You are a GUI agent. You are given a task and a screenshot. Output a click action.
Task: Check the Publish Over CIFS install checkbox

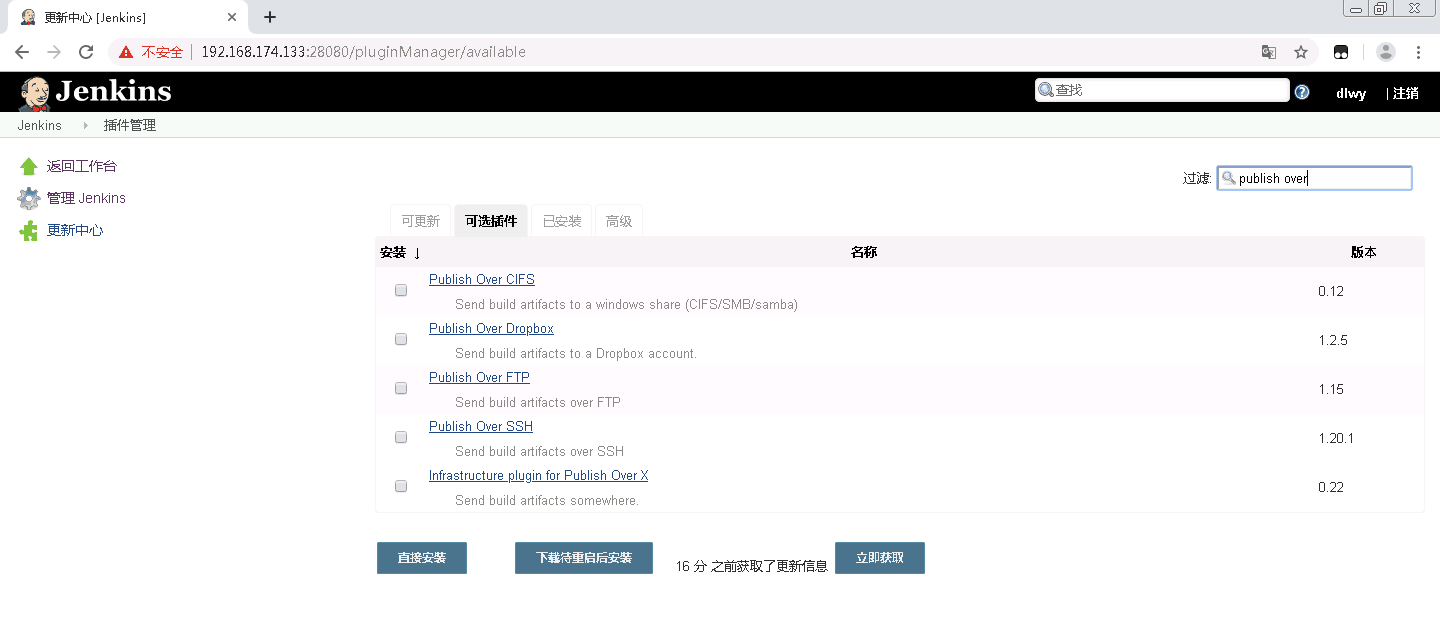click(x=401, y=290)
